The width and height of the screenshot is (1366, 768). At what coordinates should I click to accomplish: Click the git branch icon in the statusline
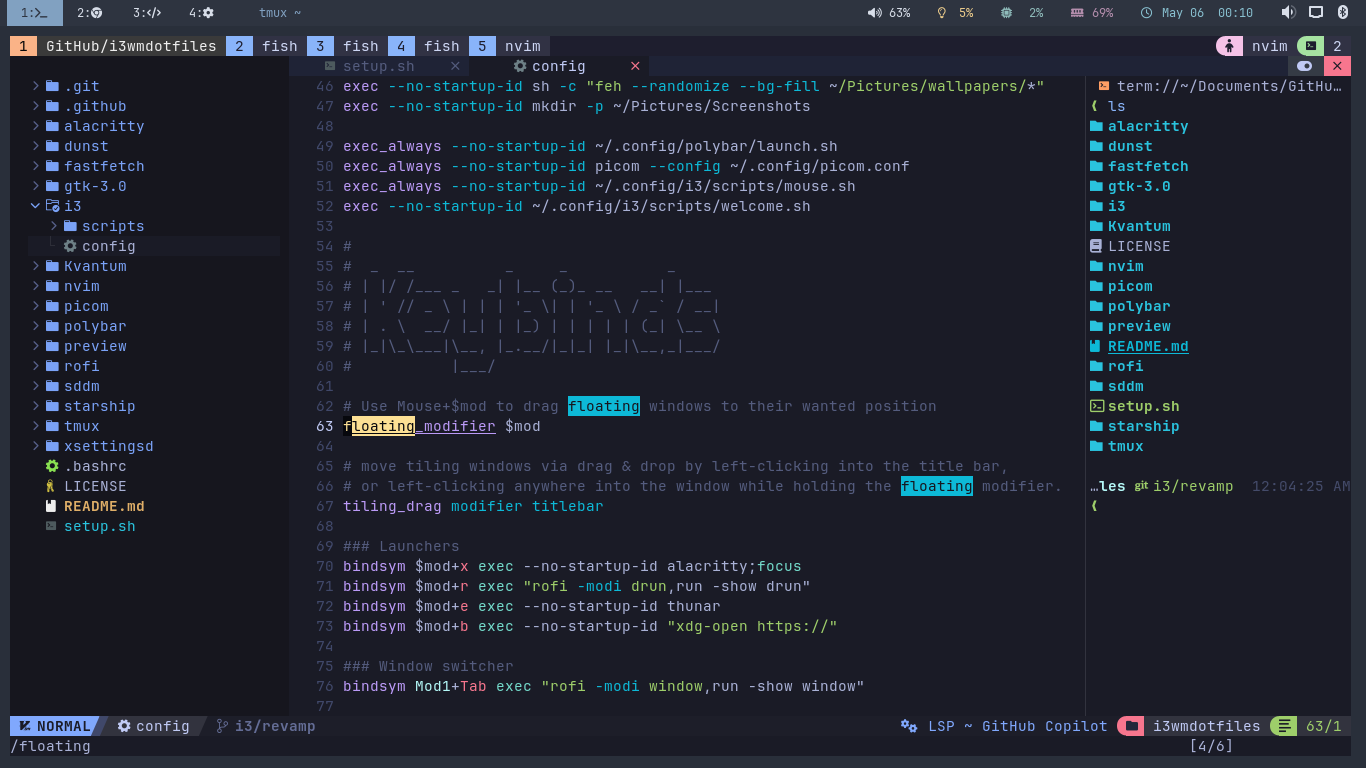tap(222, 726)
